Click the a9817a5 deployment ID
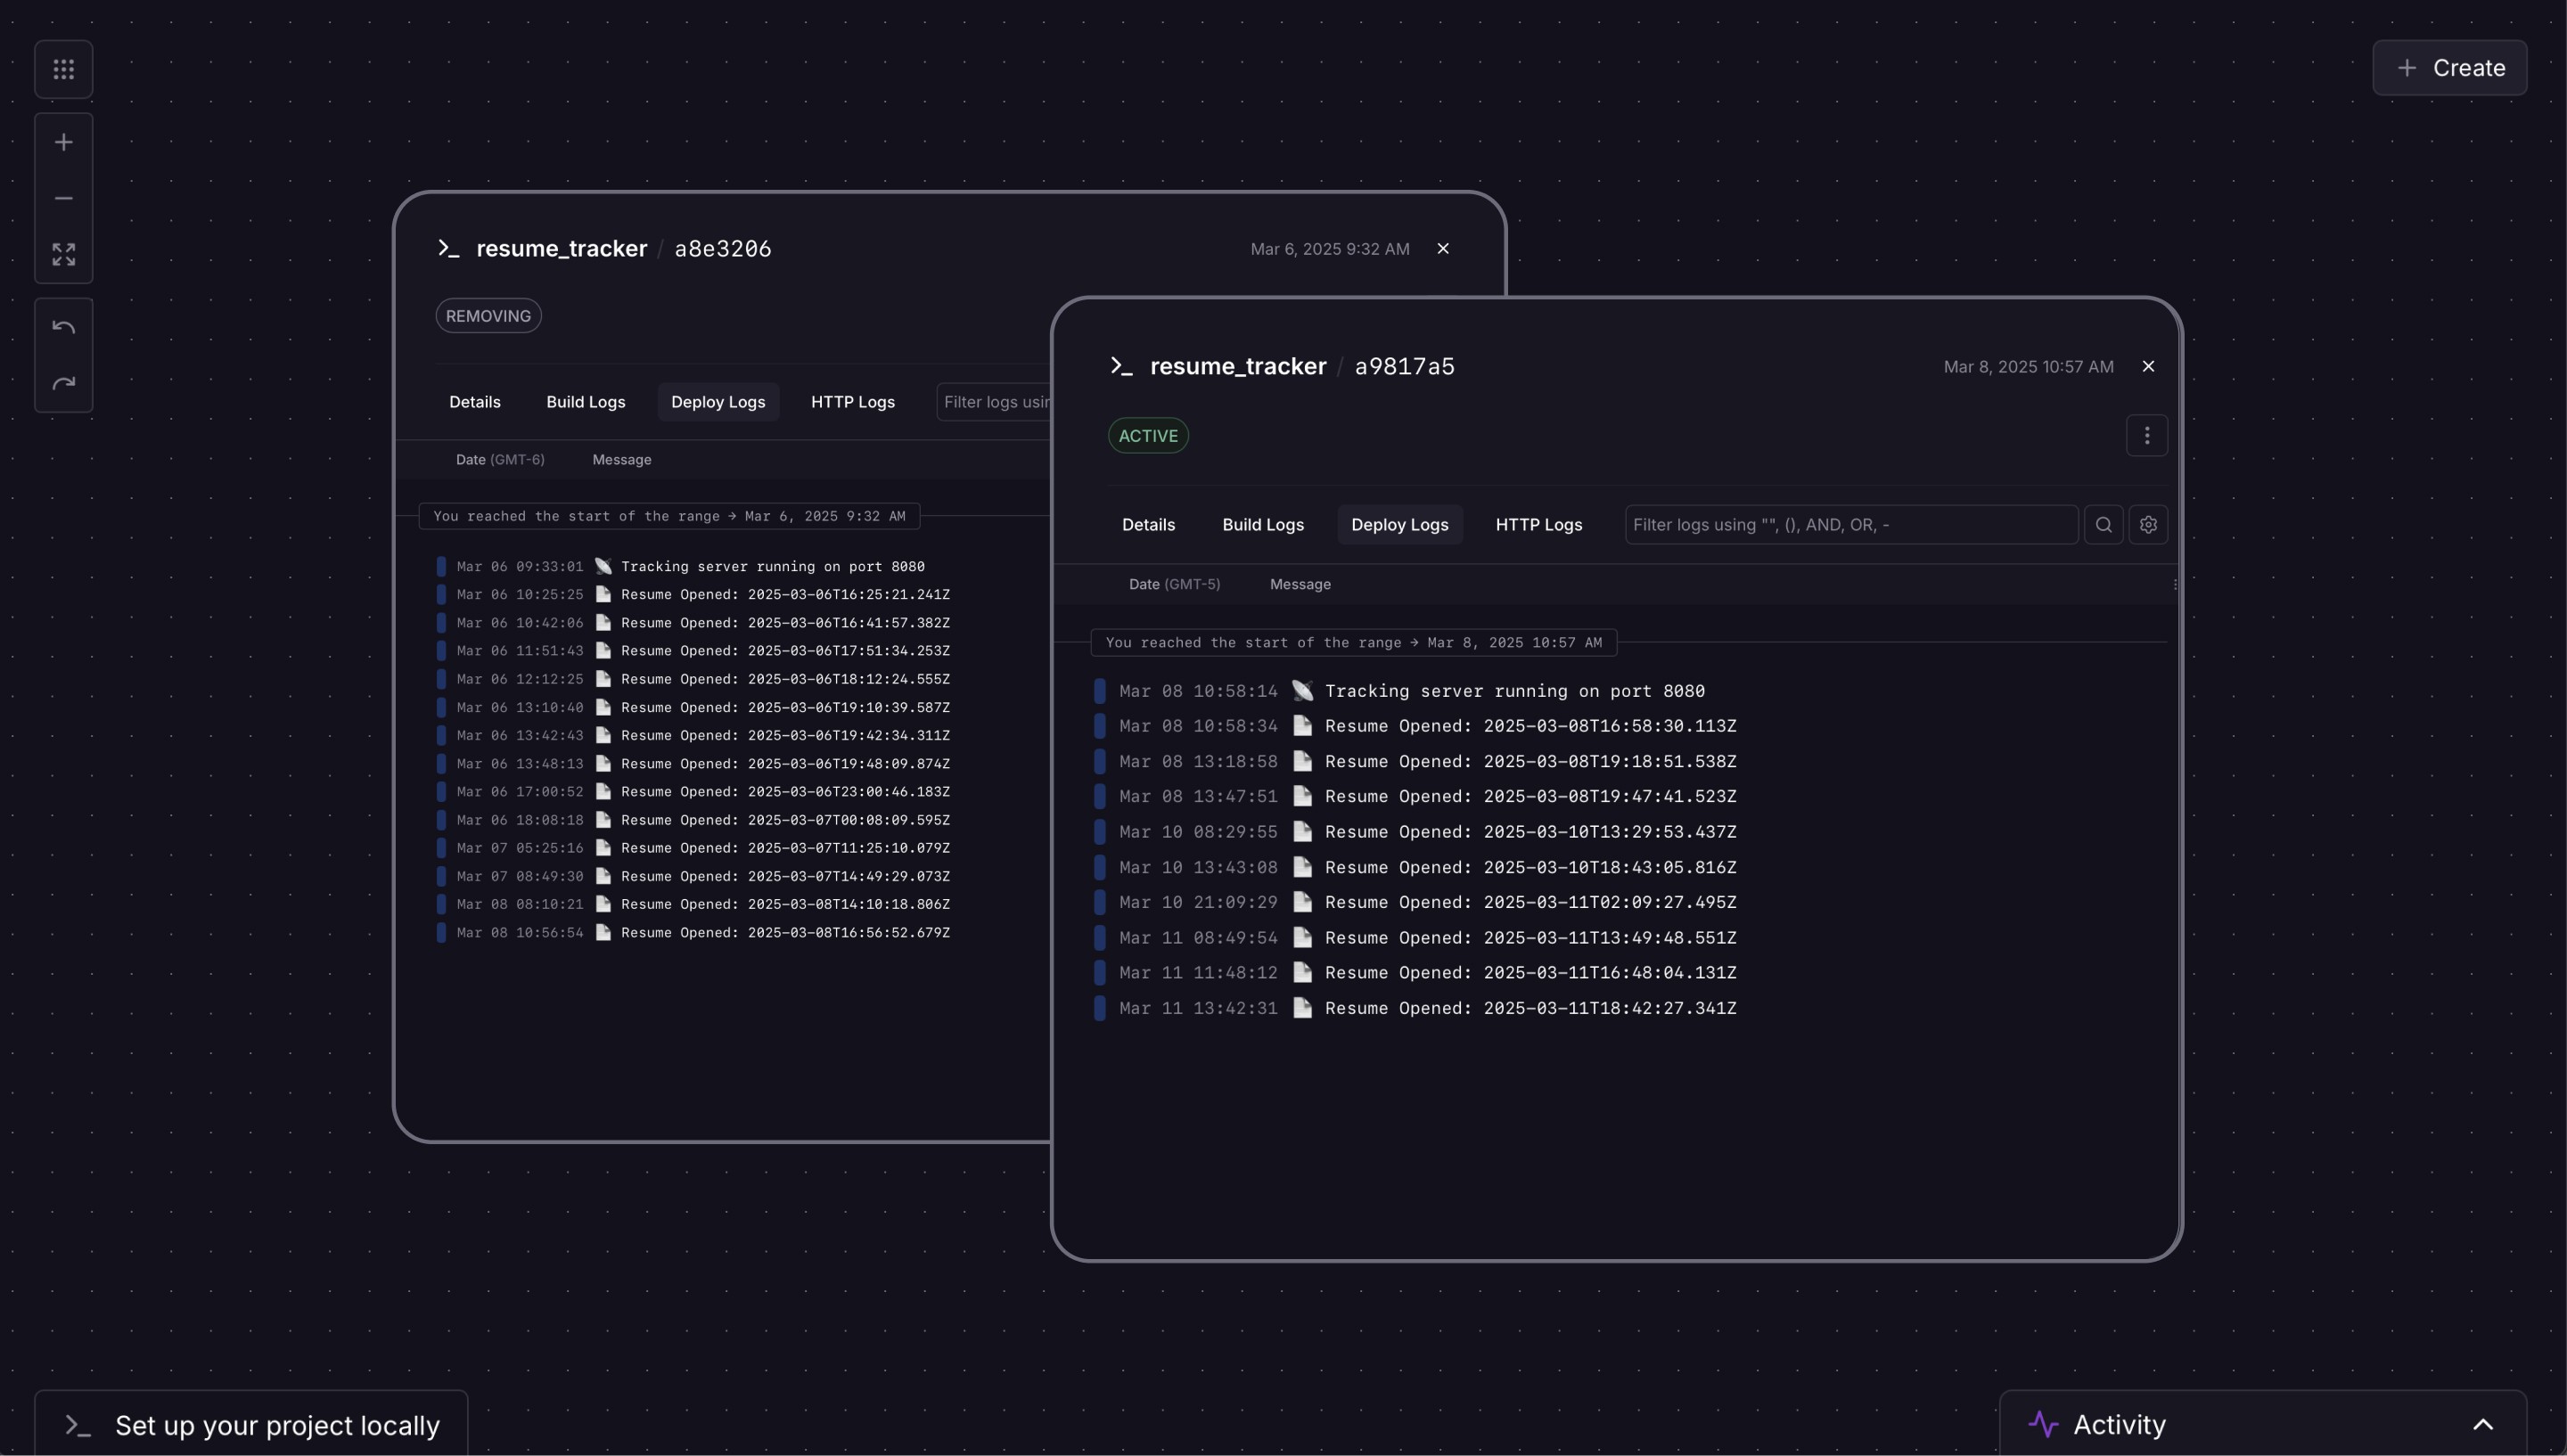The width and height of the screenshot is (2567, 1456). click(1405, 366)
